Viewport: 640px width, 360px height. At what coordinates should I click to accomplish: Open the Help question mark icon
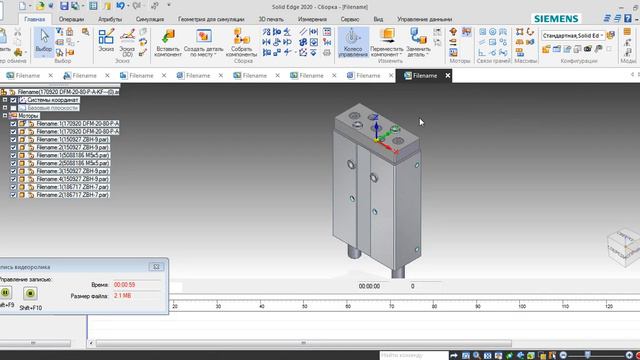coord(628,18)
